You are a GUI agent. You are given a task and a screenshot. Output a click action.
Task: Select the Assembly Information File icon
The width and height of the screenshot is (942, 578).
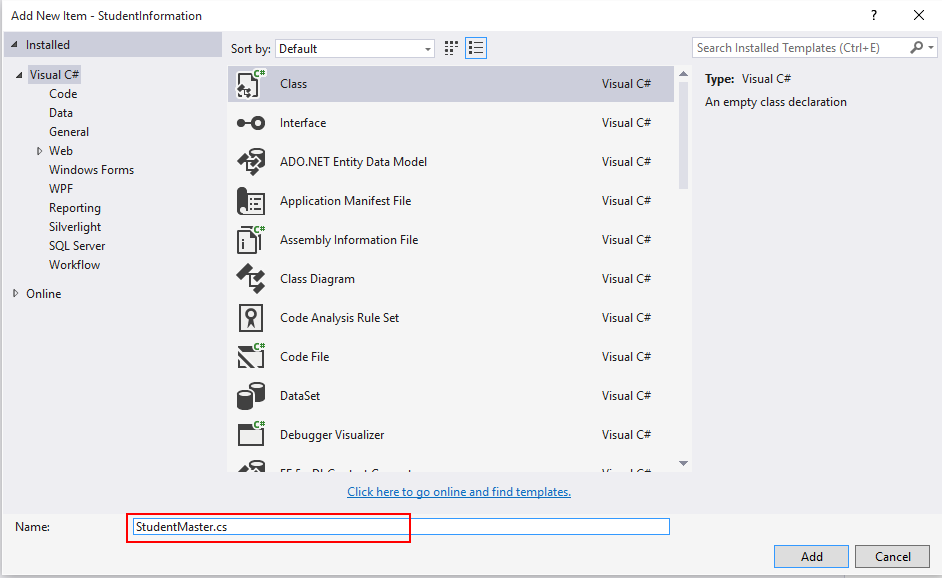(x=250, y=240)
